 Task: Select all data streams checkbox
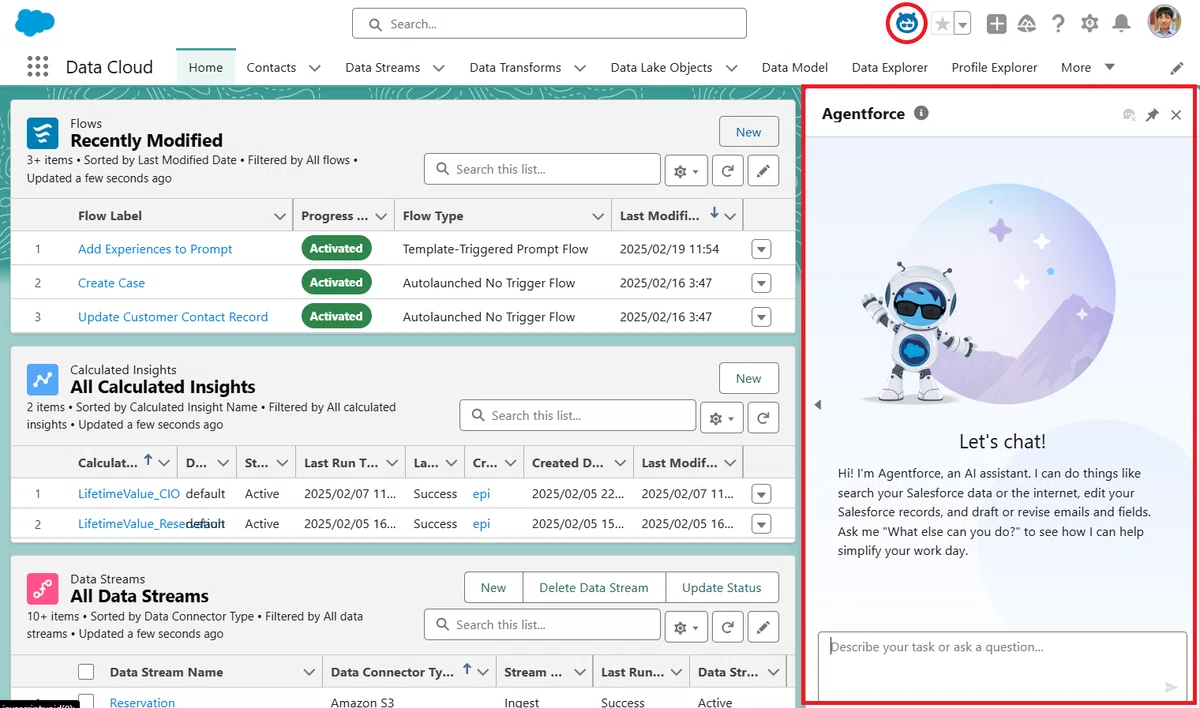click(x=86, y=672)
